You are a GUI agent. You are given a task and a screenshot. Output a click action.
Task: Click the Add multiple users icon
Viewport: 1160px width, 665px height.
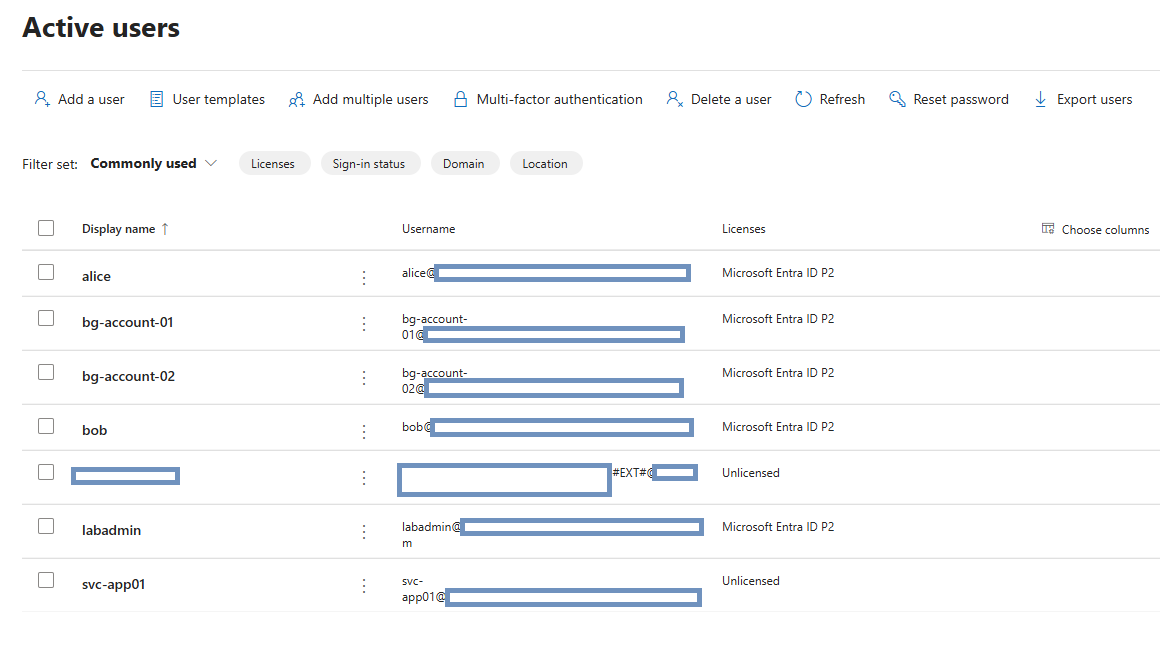pos(297,99)
